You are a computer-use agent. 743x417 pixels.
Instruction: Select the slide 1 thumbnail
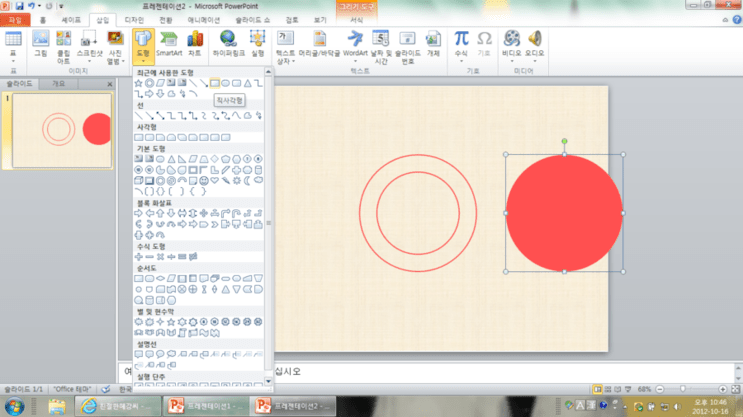62,130
